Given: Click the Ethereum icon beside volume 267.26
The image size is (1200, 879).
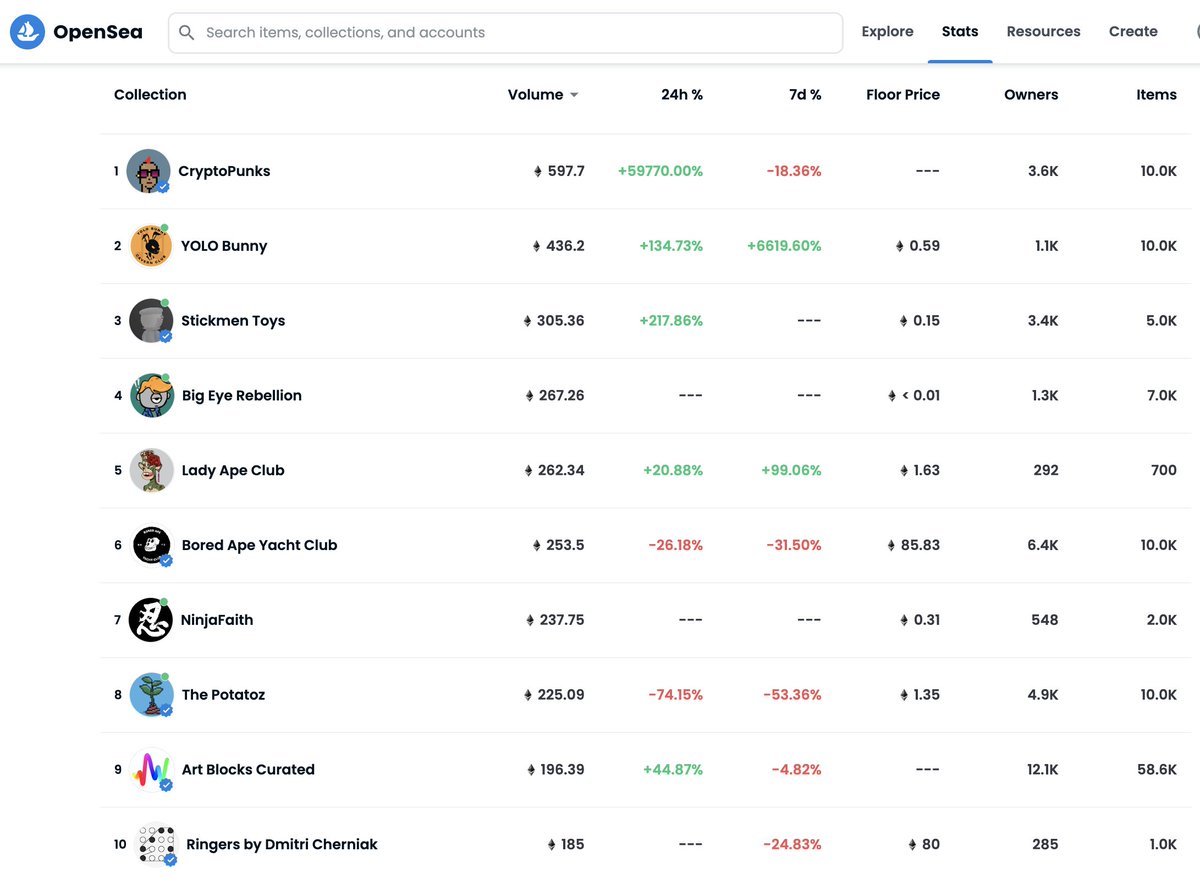Looking at the screenshot, I should pos(530,395).
